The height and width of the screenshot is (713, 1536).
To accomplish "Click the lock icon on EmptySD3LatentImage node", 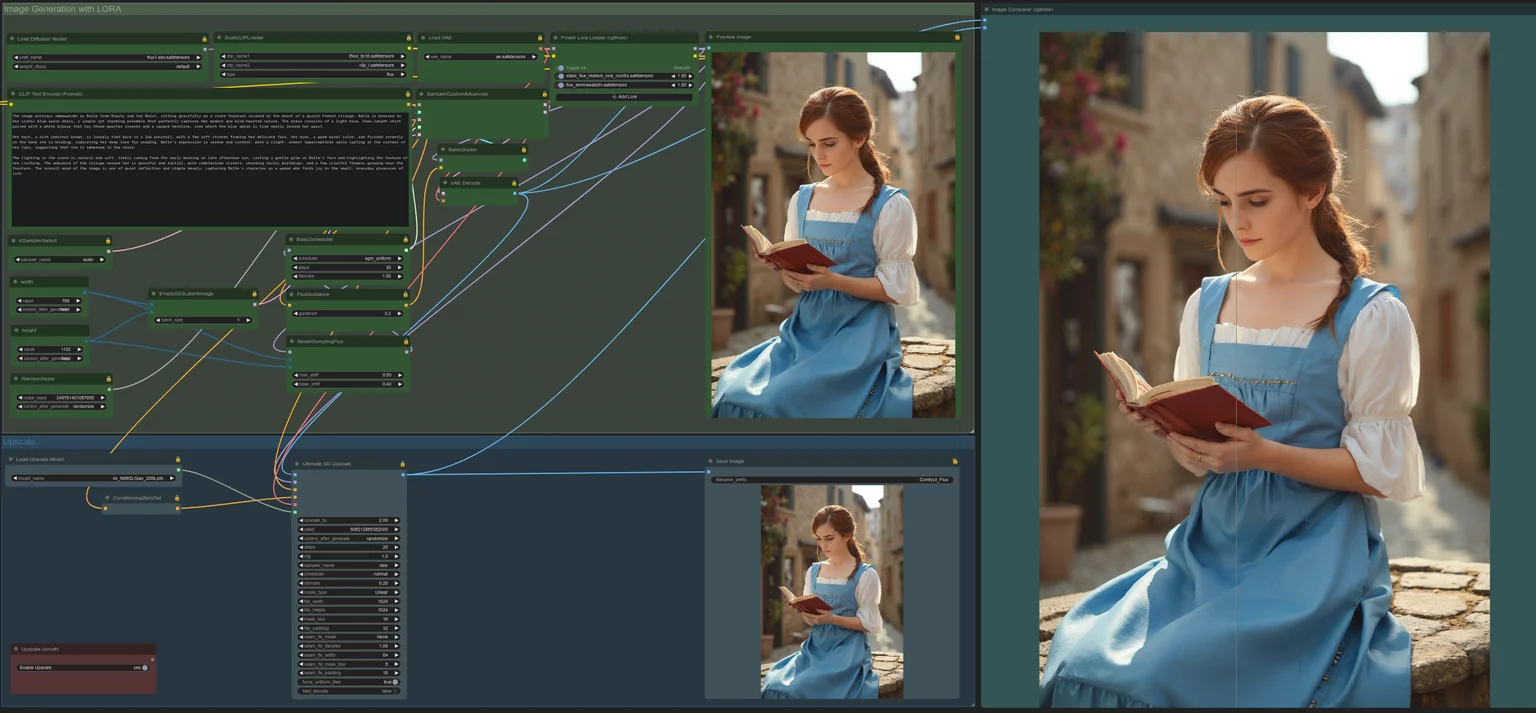I will (x=254, y=294).
